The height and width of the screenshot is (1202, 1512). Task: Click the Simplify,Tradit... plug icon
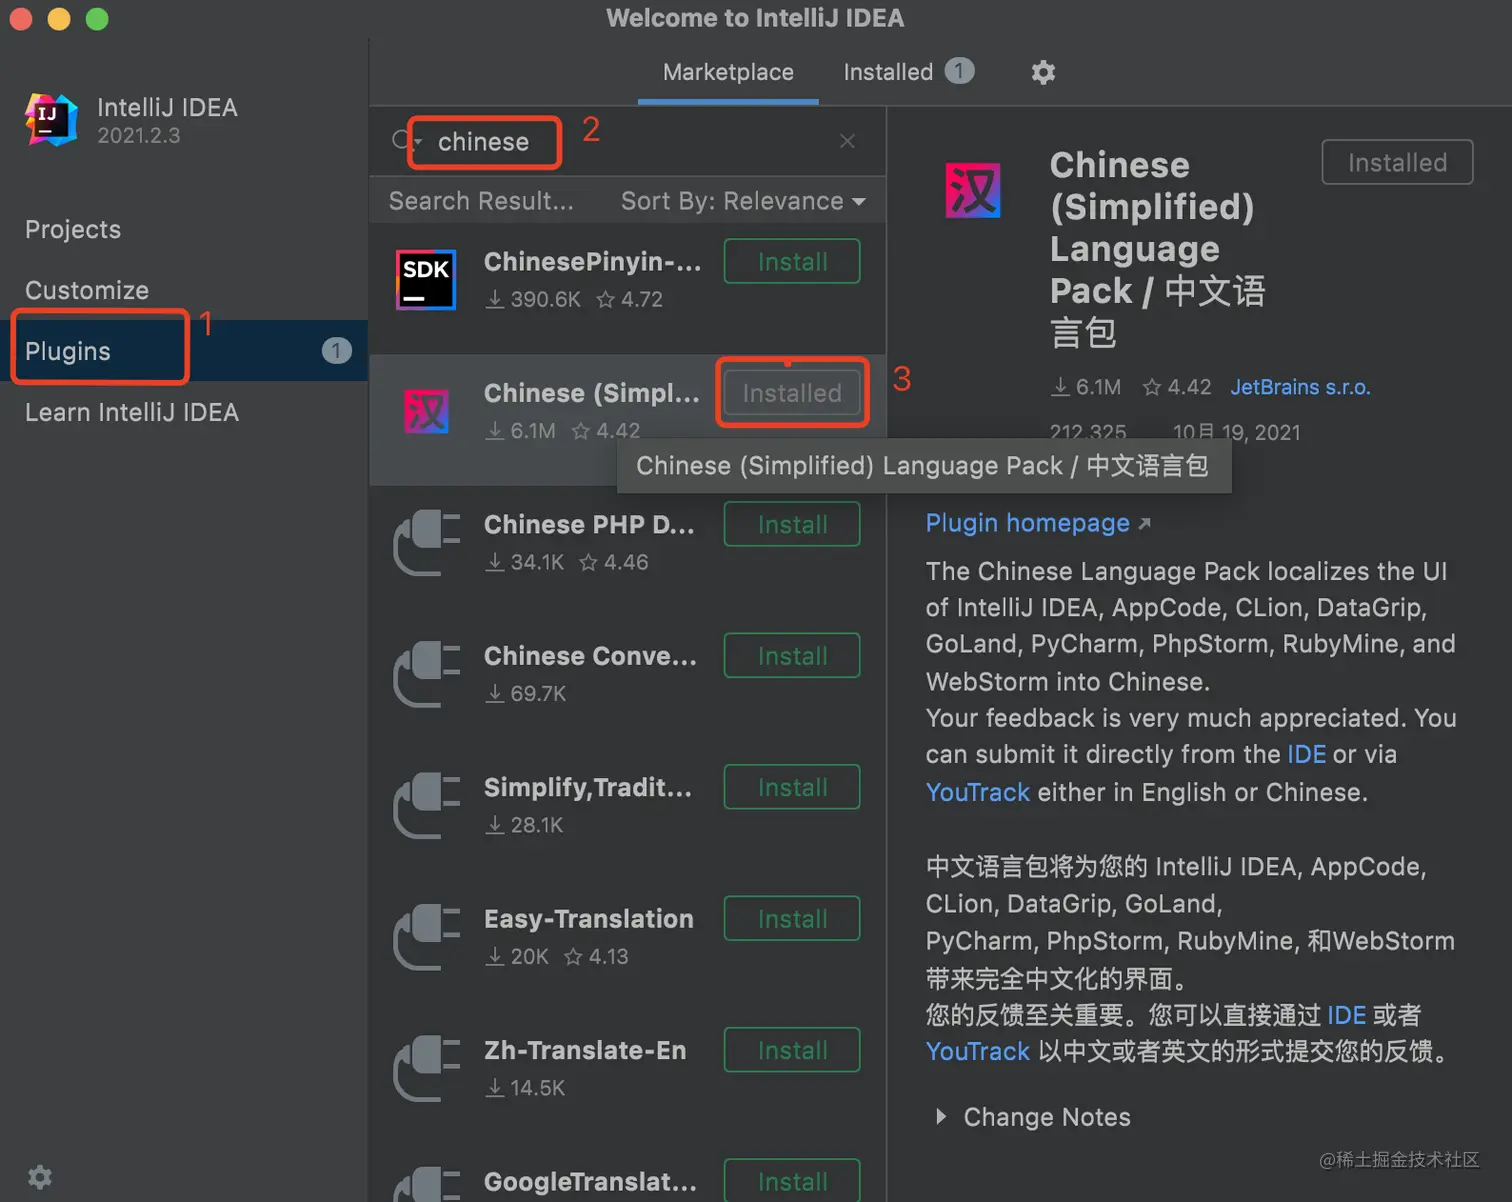tap(427, 805)
